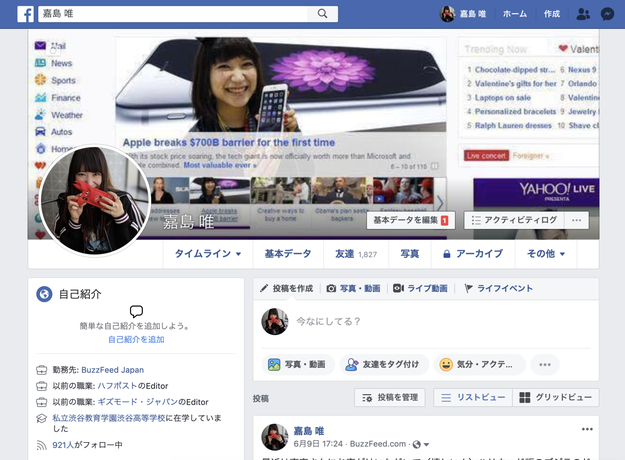
Task: Click the ellipsis button beside アクティビティログ
Action: (x=576, y=220)
